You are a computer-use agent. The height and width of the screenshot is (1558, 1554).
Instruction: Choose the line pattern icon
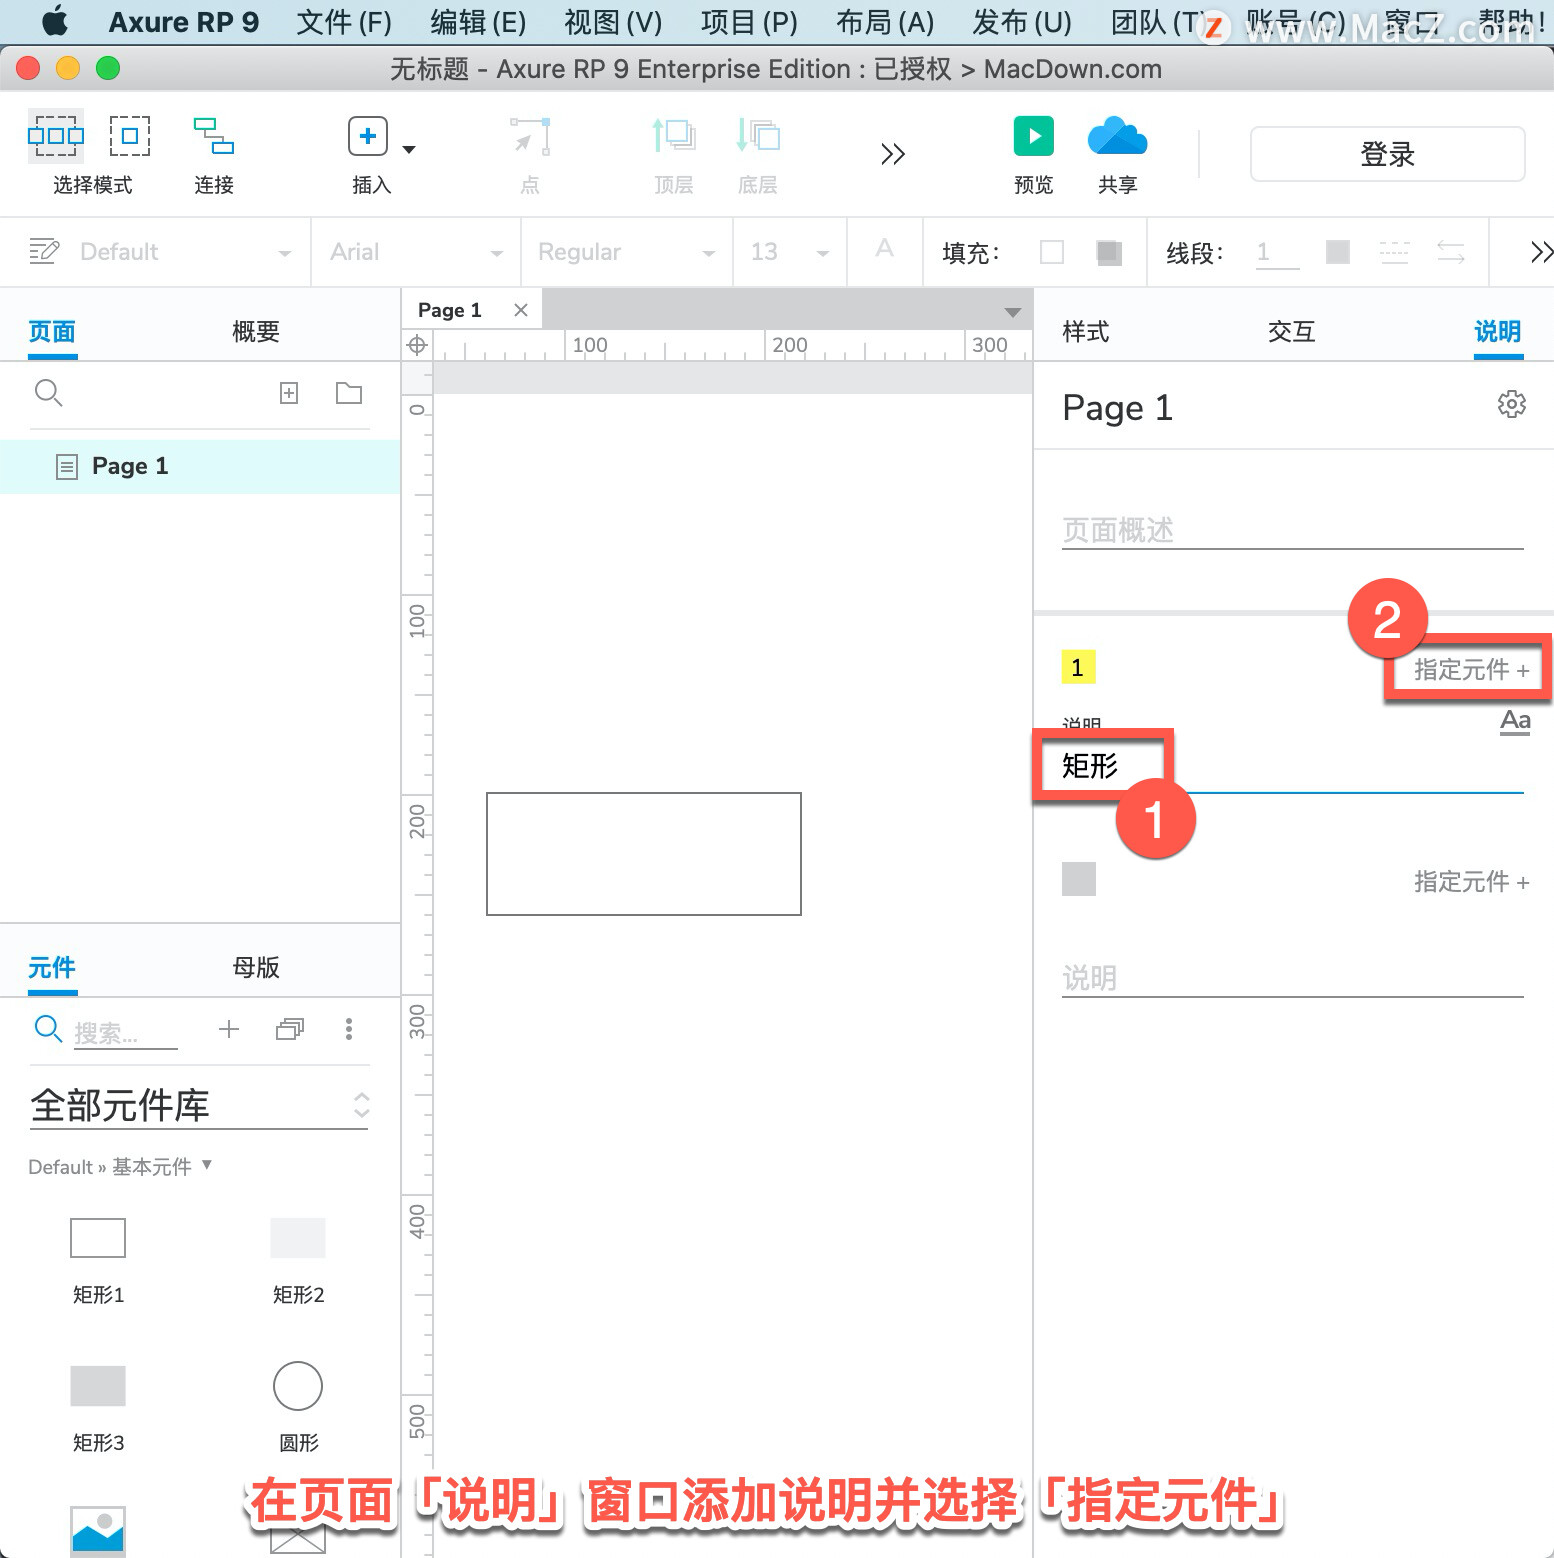tap(1394, 252)
